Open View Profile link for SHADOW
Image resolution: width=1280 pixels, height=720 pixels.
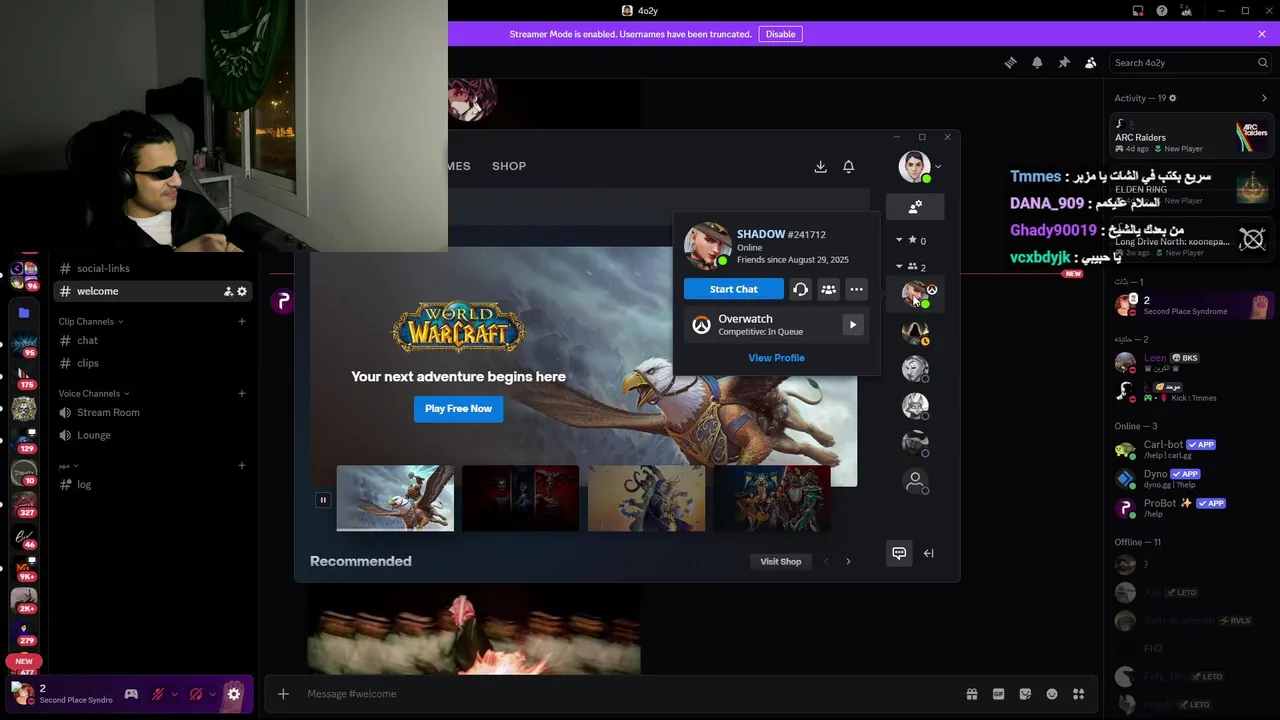pyautogui.click(x=776, y=357)
